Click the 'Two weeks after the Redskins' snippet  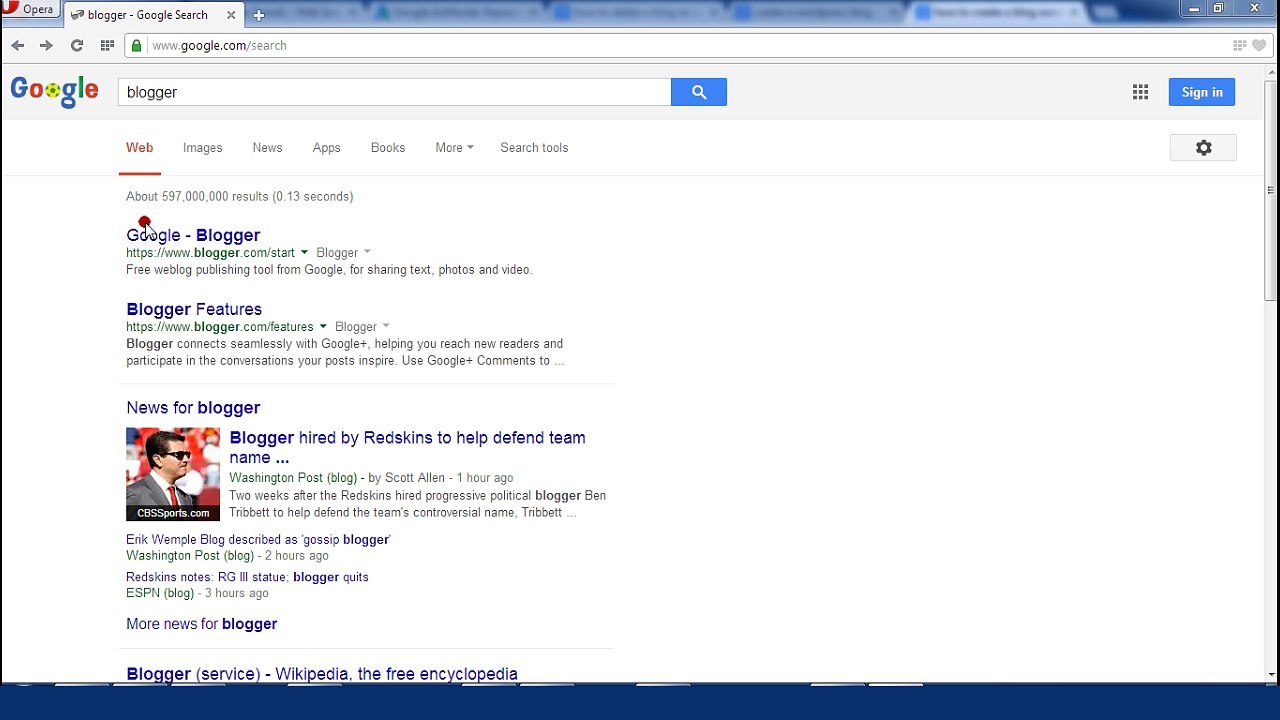[x=417, y=504]
